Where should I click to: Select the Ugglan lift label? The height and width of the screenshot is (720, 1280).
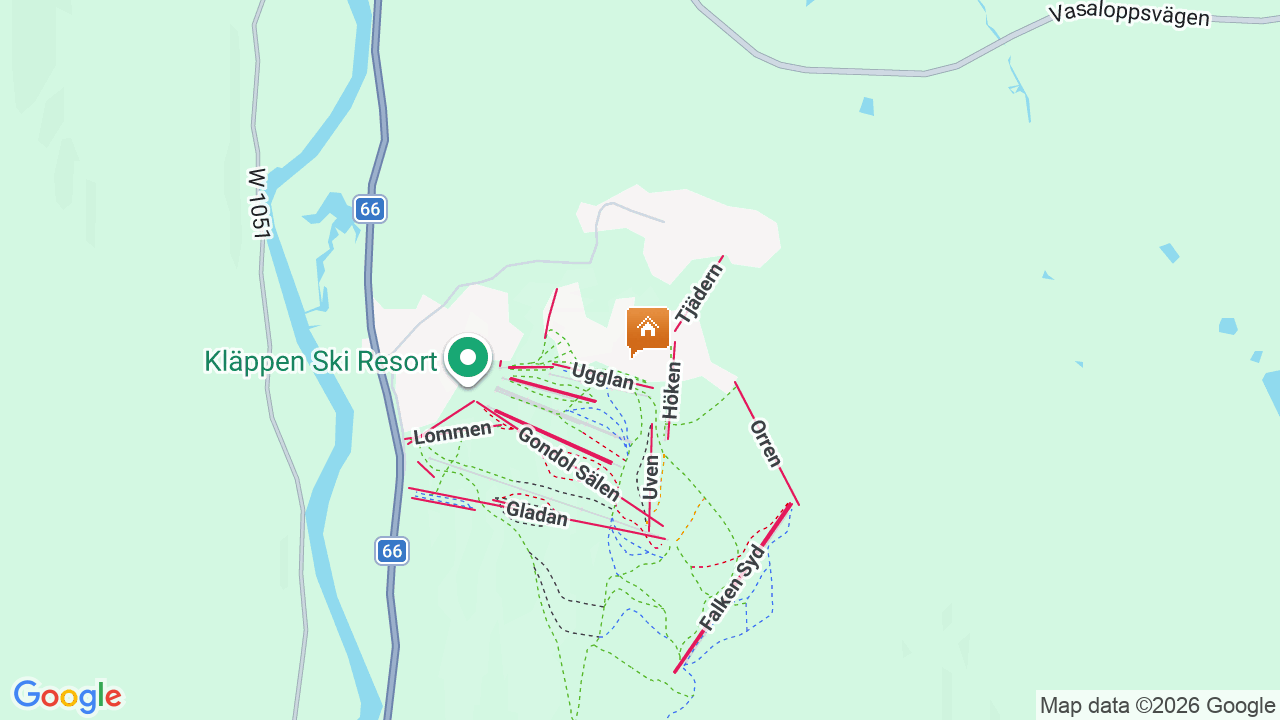point(603,376)
